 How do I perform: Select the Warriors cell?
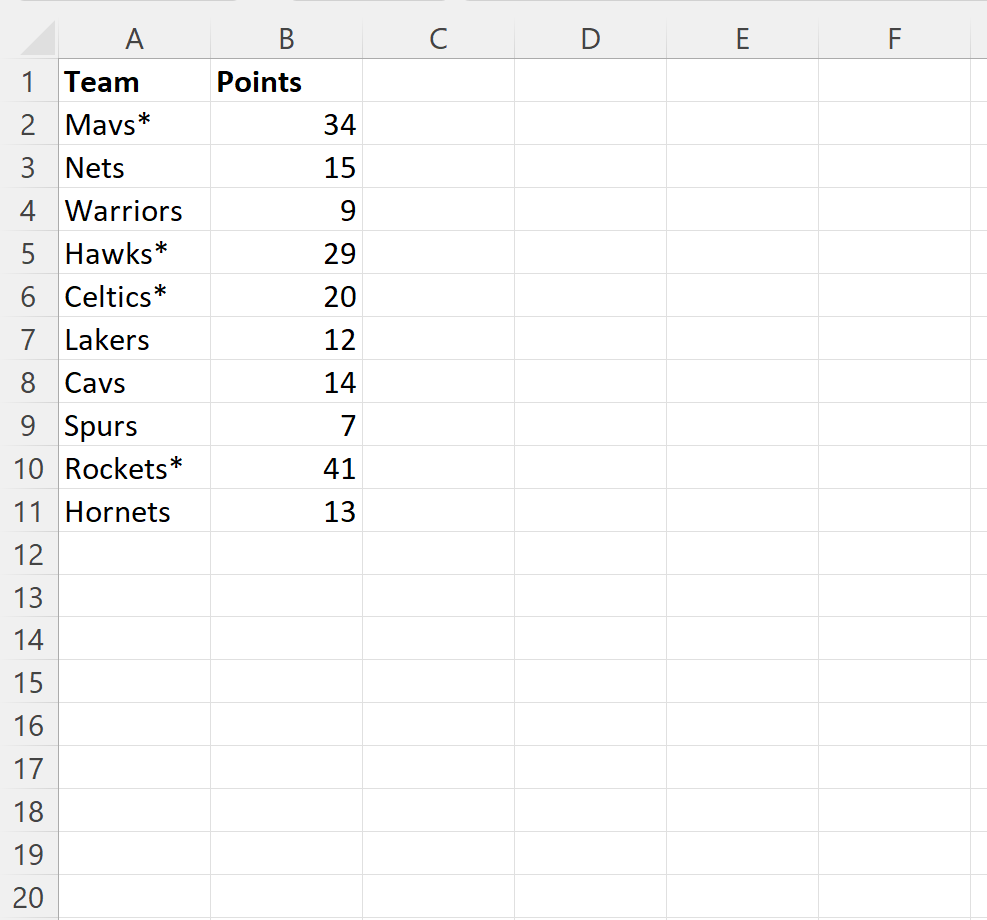click(134, 211)
